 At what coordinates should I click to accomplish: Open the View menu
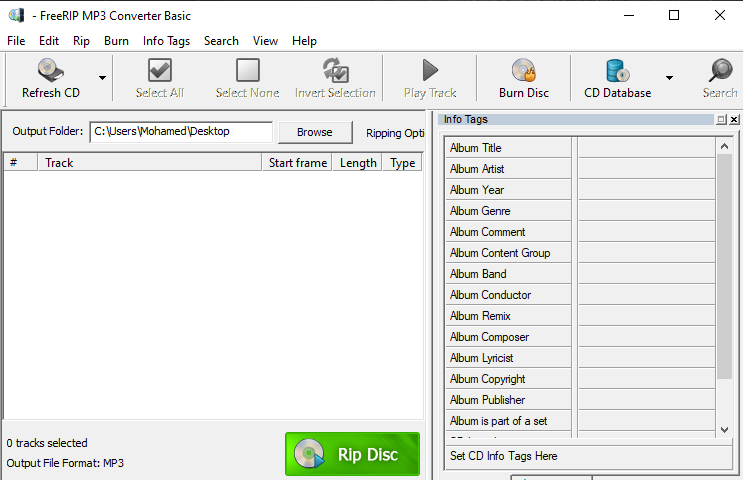(x=265, y=41)
